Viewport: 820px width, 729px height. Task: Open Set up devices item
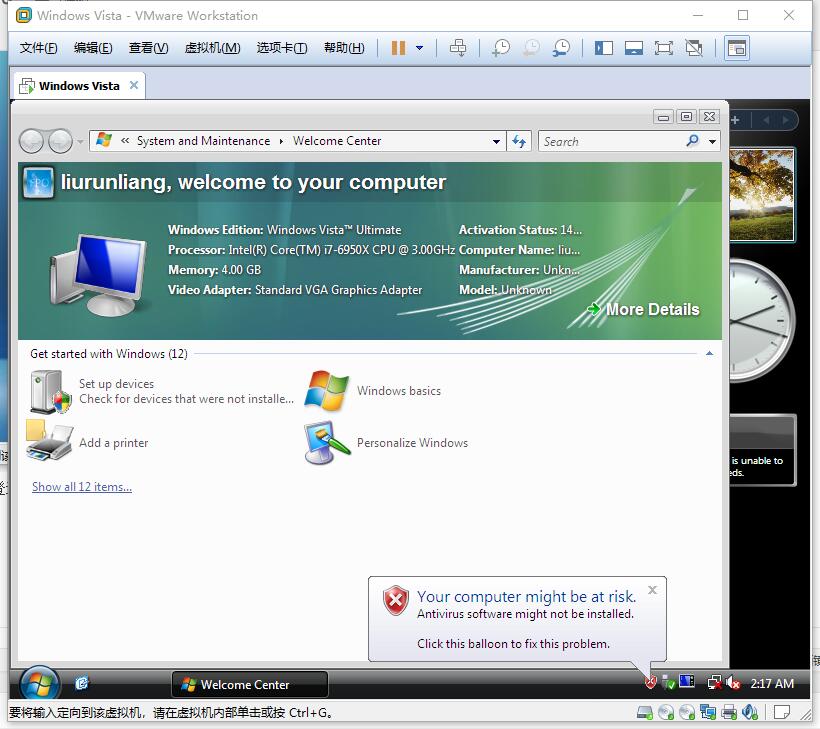tap(161, 391)
